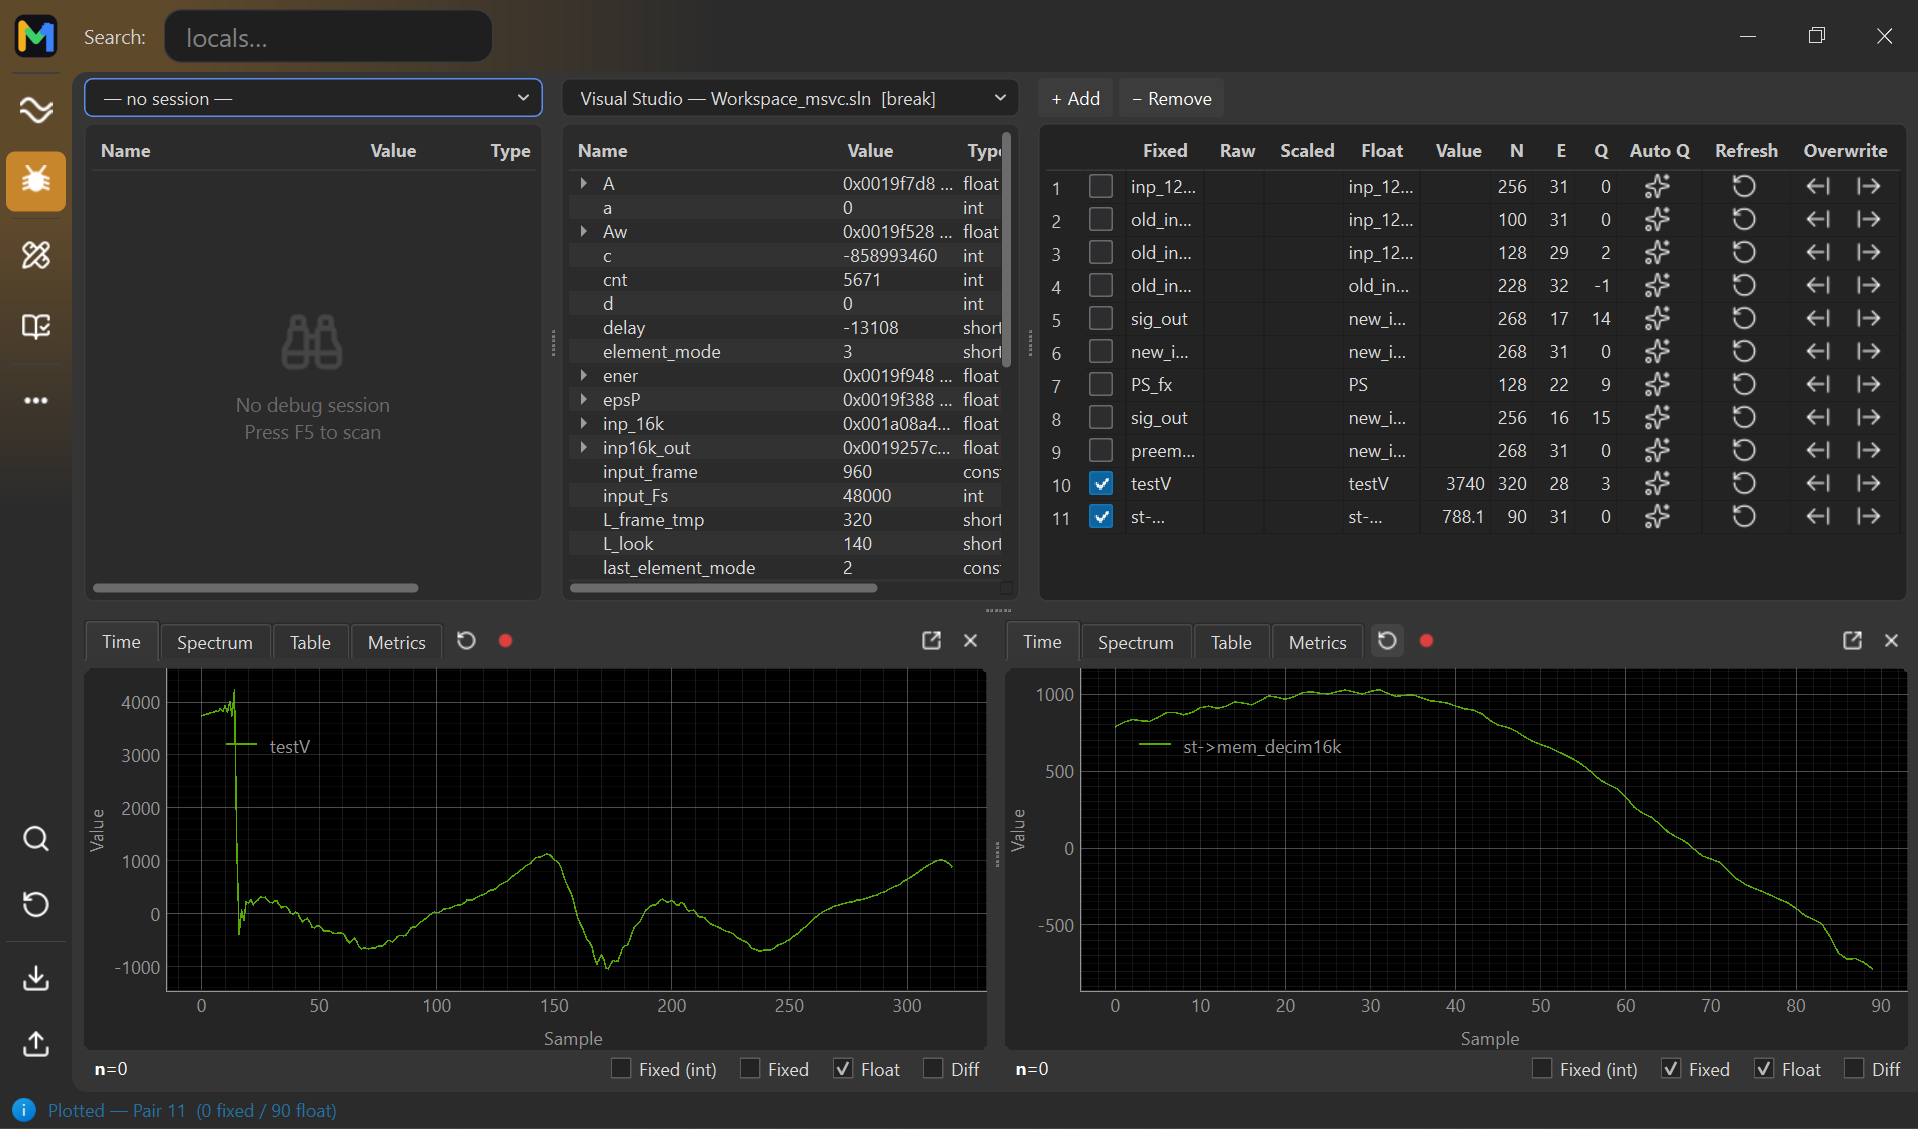
Task: Select the element_mode variable row
Action: coord(785,351)
